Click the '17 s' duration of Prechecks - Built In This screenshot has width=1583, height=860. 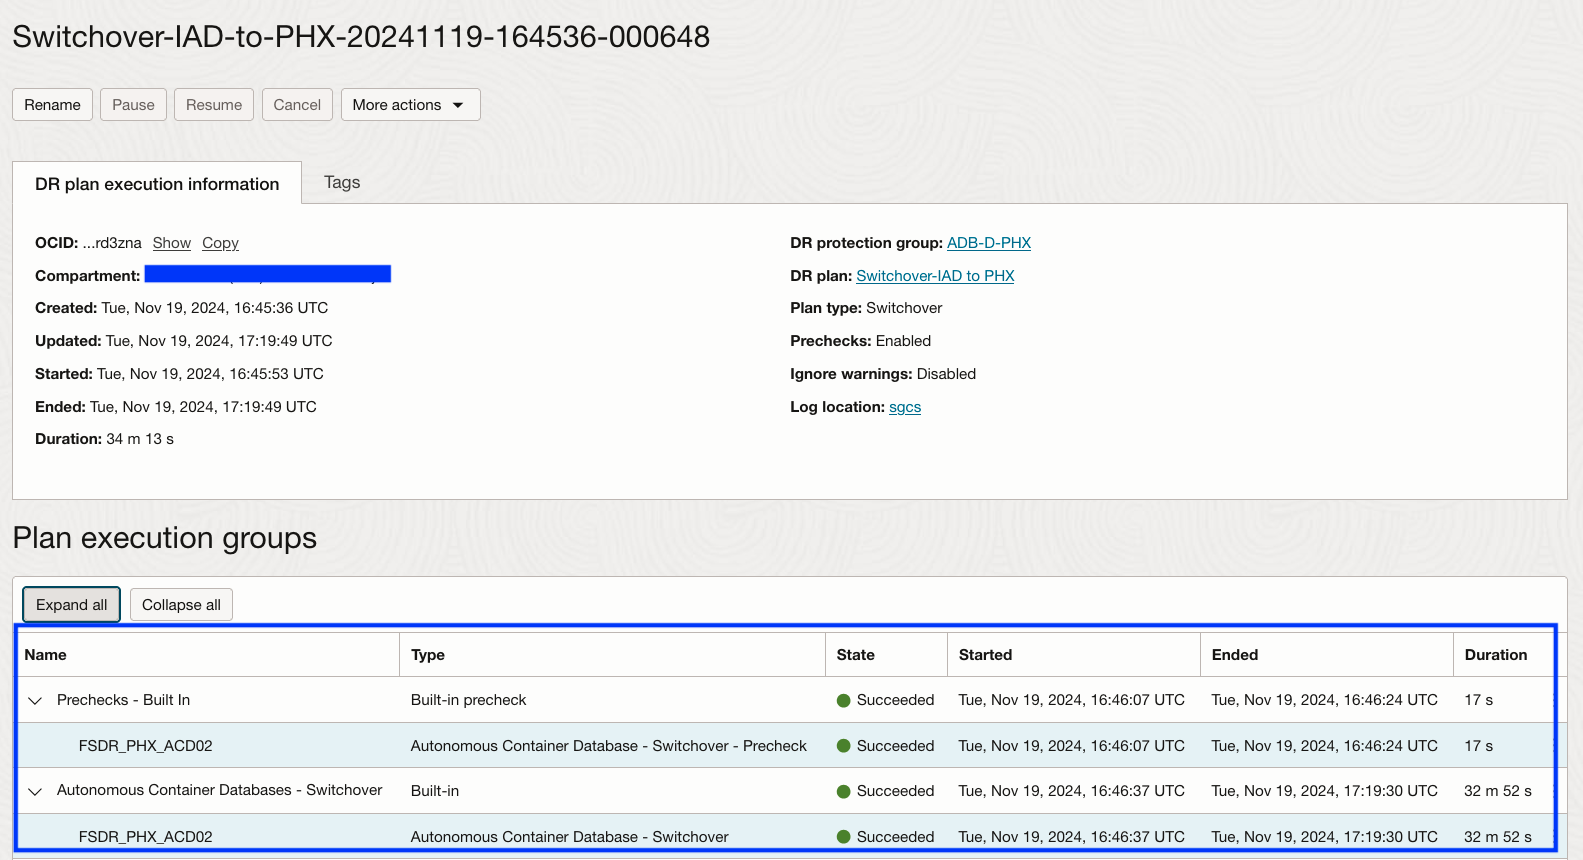(x=1479, y=700)
